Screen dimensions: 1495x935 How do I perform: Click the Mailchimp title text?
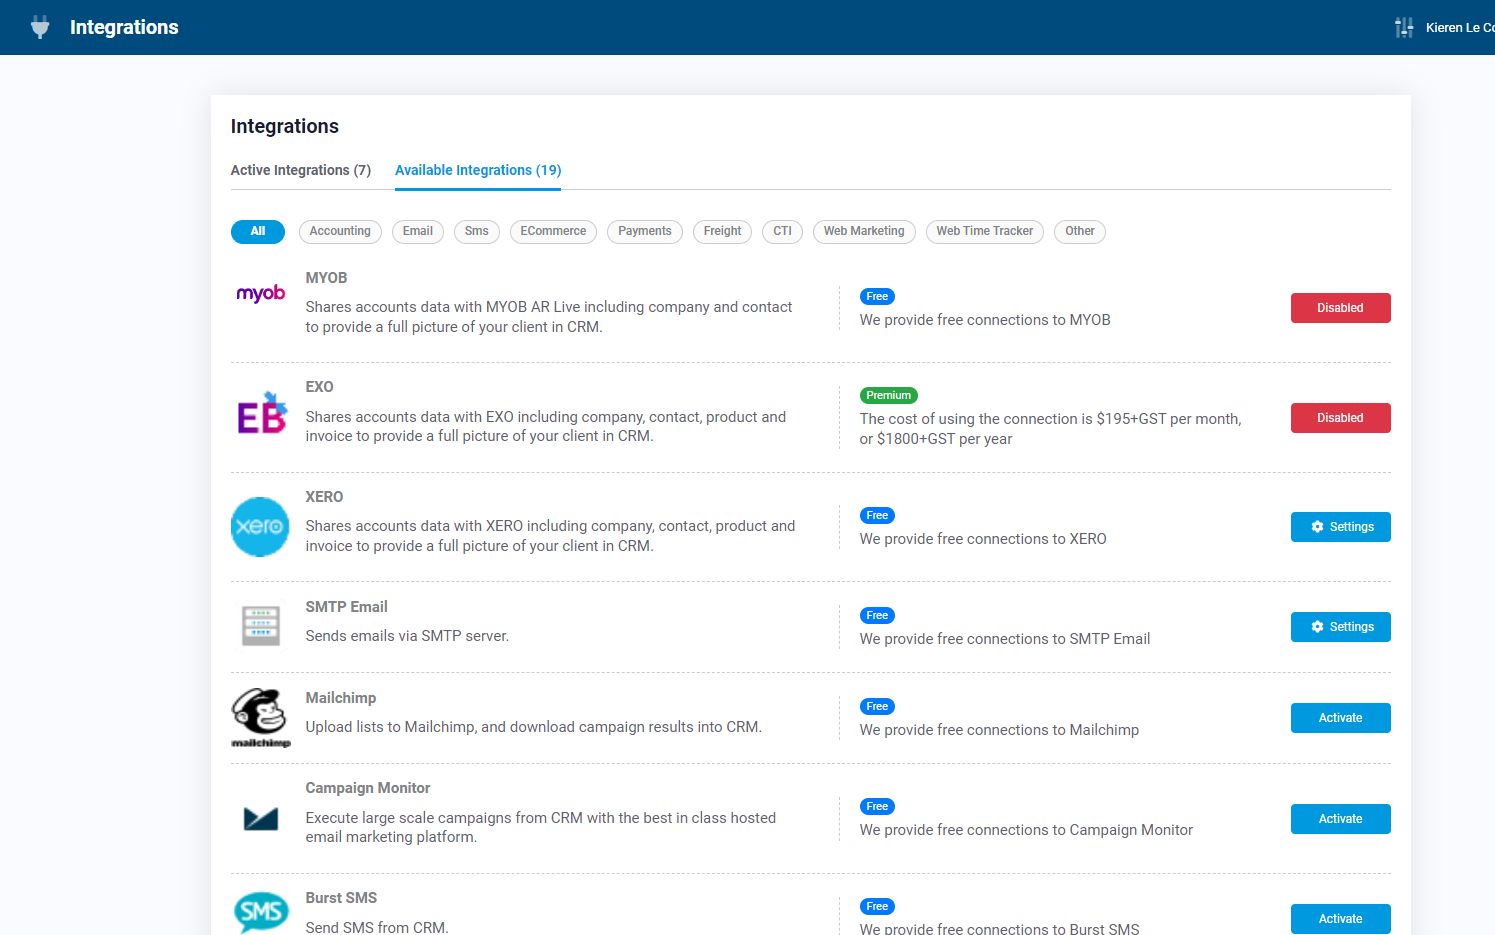pos(341,698)
